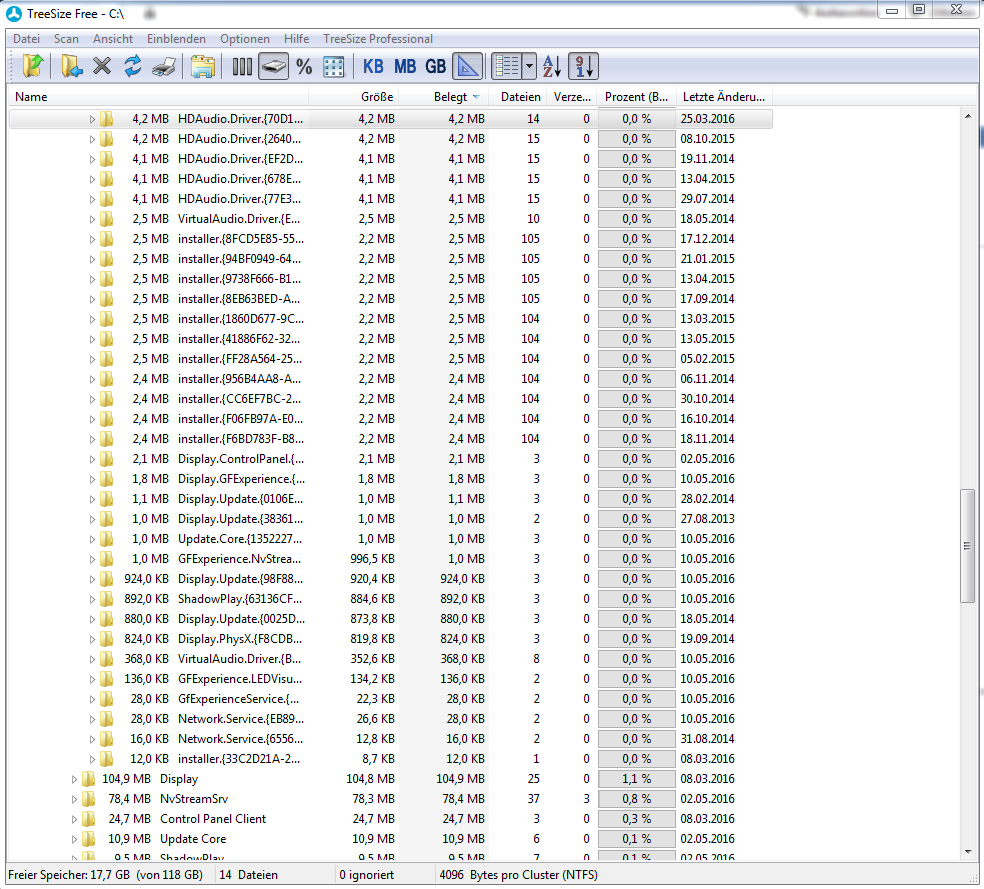Viewport: 984px width, 889px height.
Task: Open the Optionen menu
Action: coord(245,39)
